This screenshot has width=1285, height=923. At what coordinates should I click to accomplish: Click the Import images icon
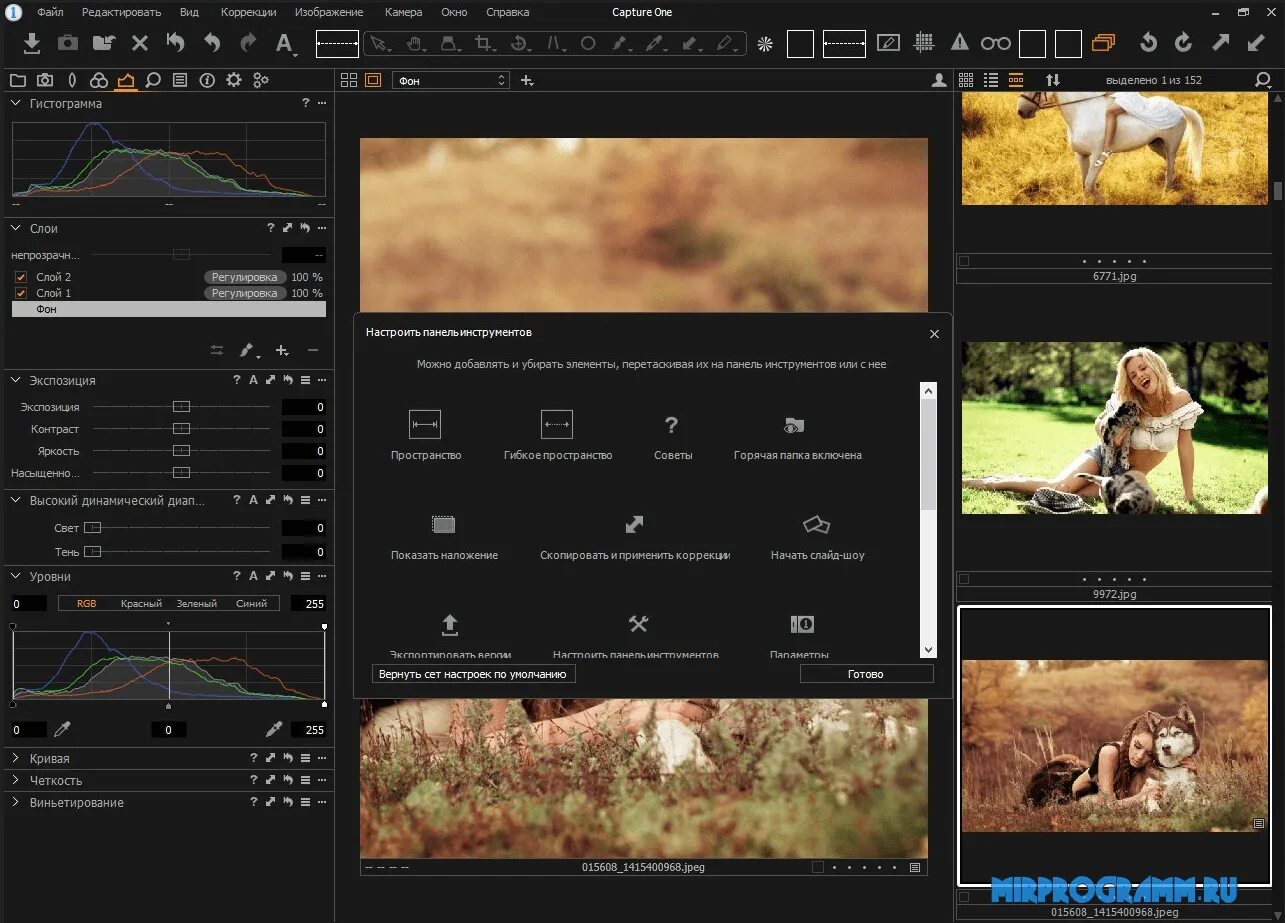coord(32,42)
